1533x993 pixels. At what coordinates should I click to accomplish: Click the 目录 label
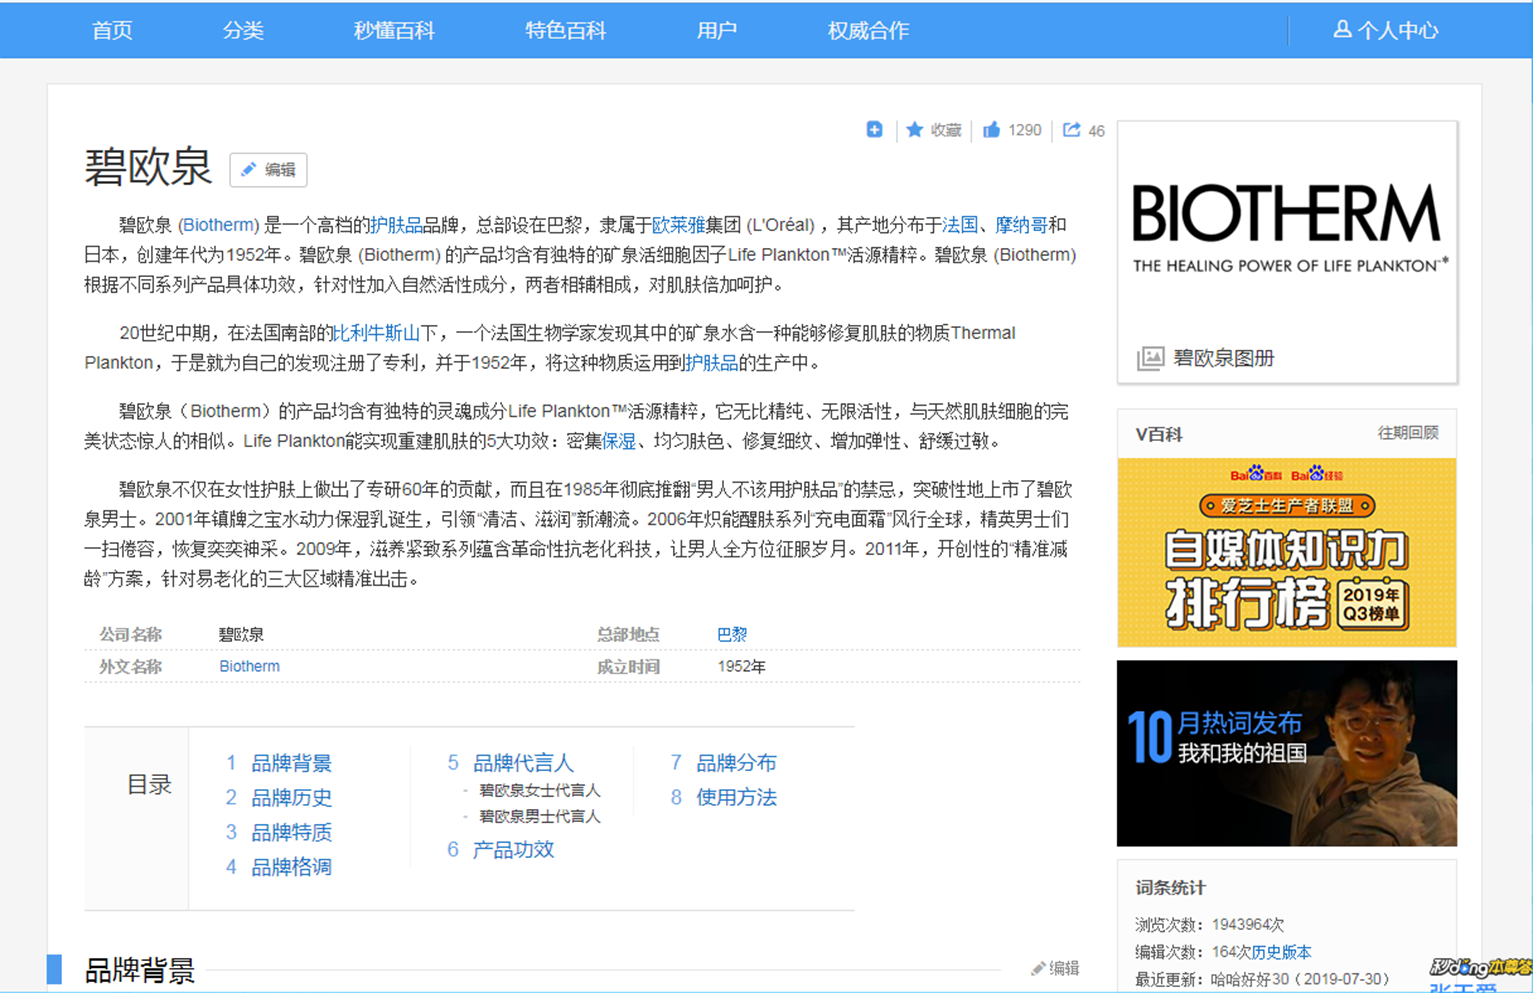pyautogui.click(x=149, y=785)
